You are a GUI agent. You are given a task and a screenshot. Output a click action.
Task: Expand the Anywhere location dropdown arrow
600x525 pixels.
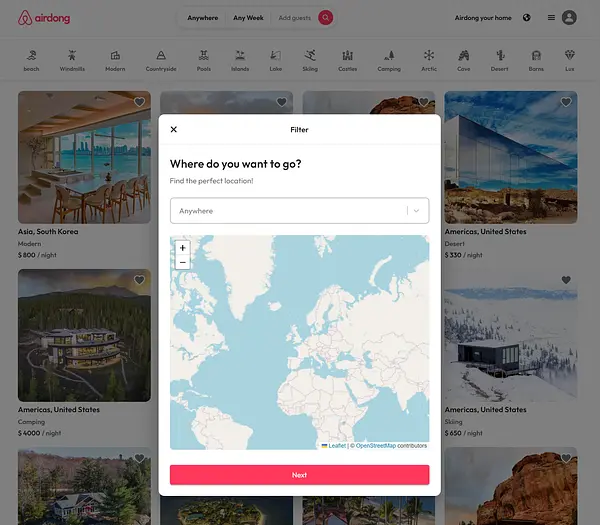[x=416, y=211]
